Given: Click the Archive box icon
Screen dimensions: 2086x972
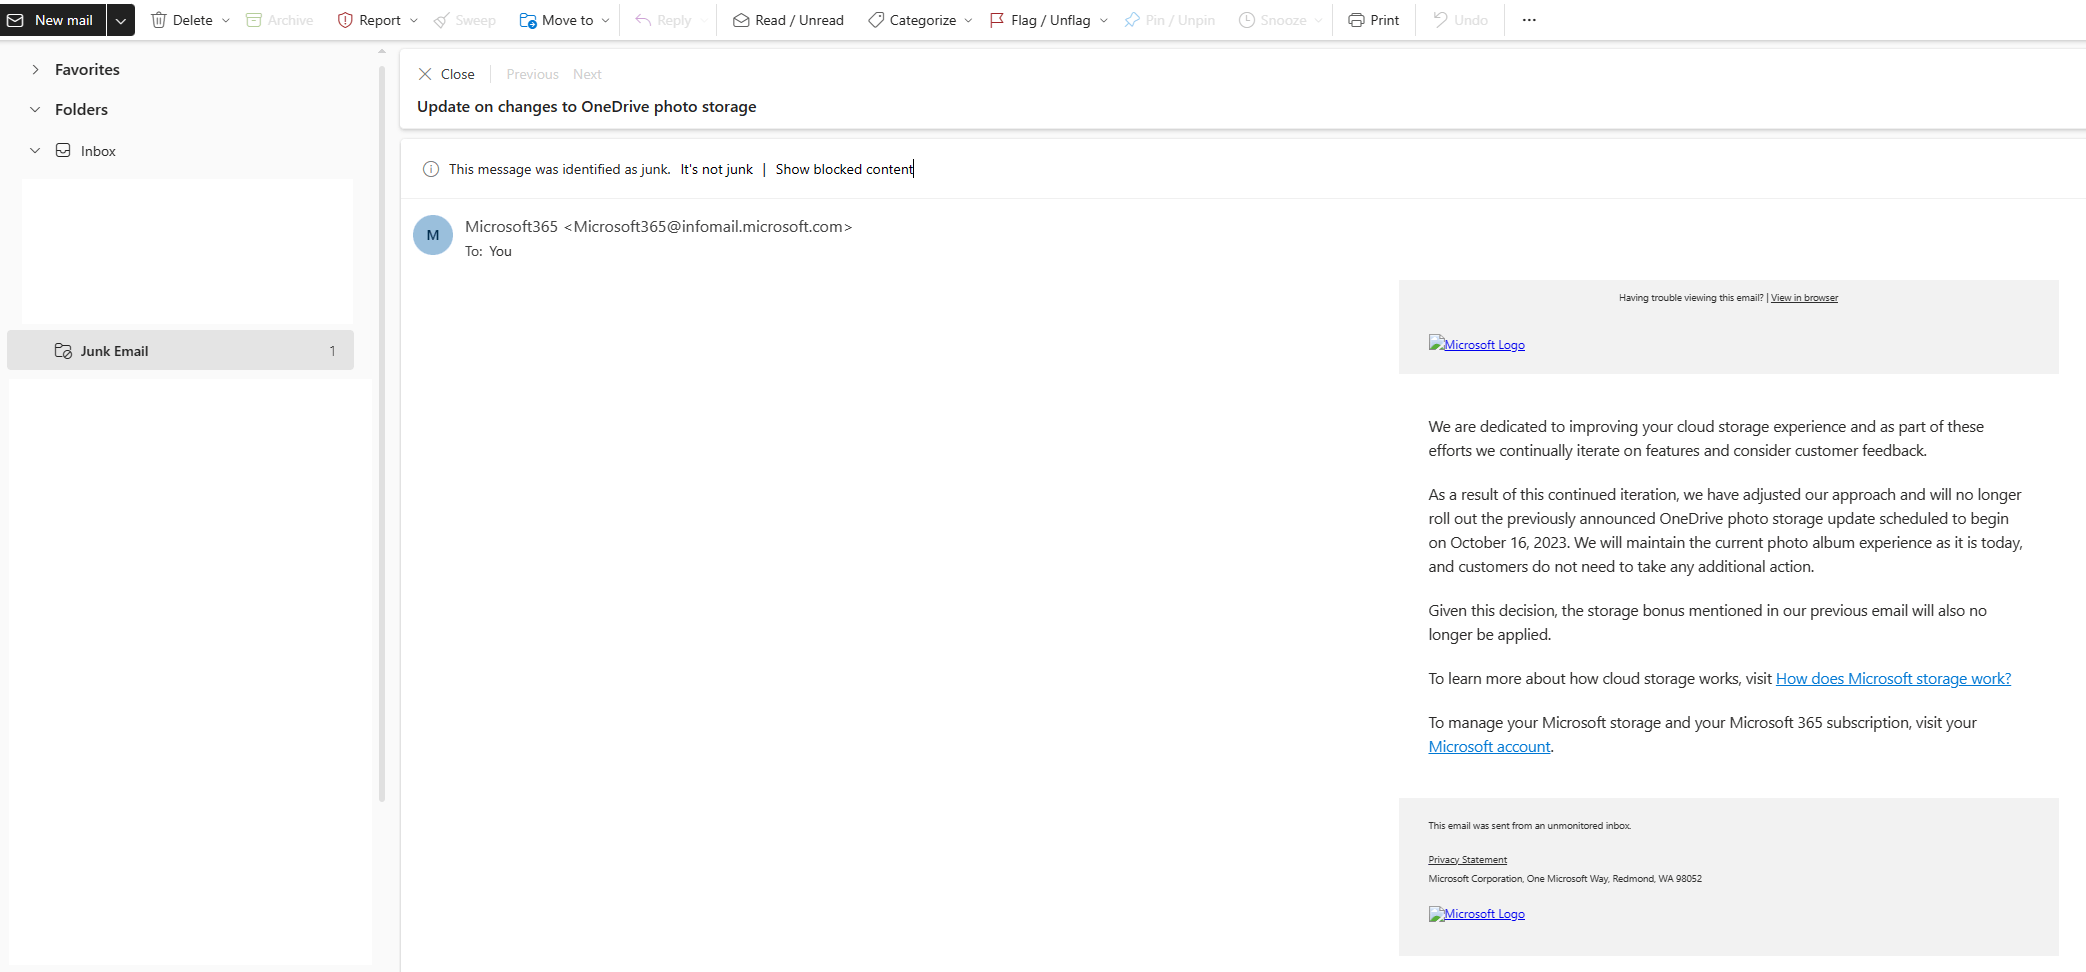Looking at the screenshot, I should [x=254, y=20].
